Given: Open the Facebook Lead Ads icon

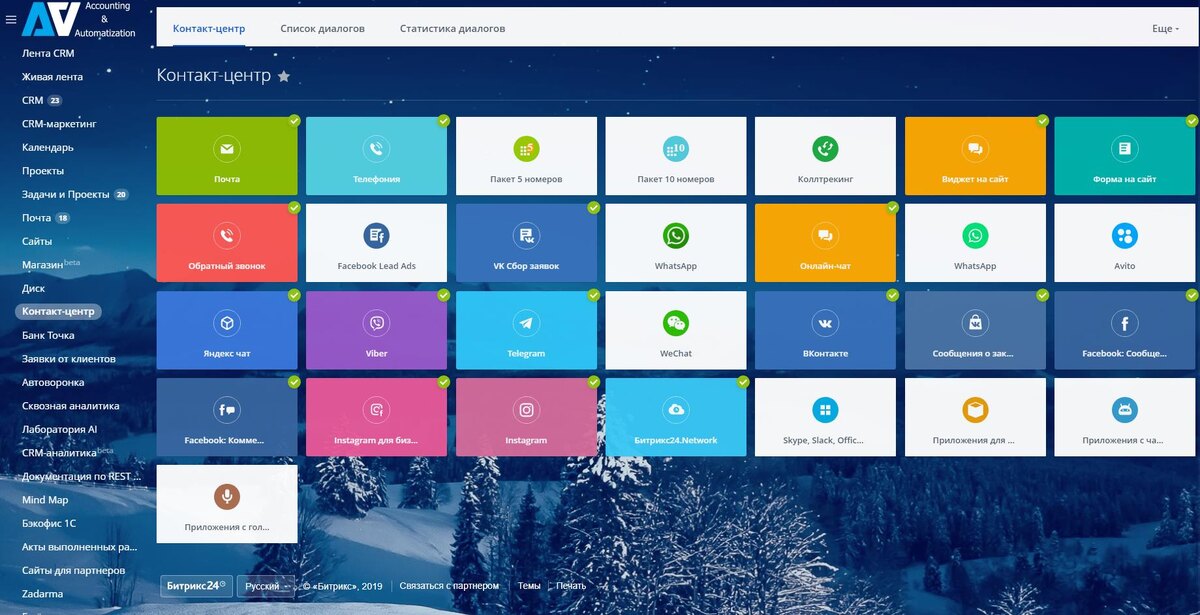Looking at the screenshot, I should [x=376, y=236].
